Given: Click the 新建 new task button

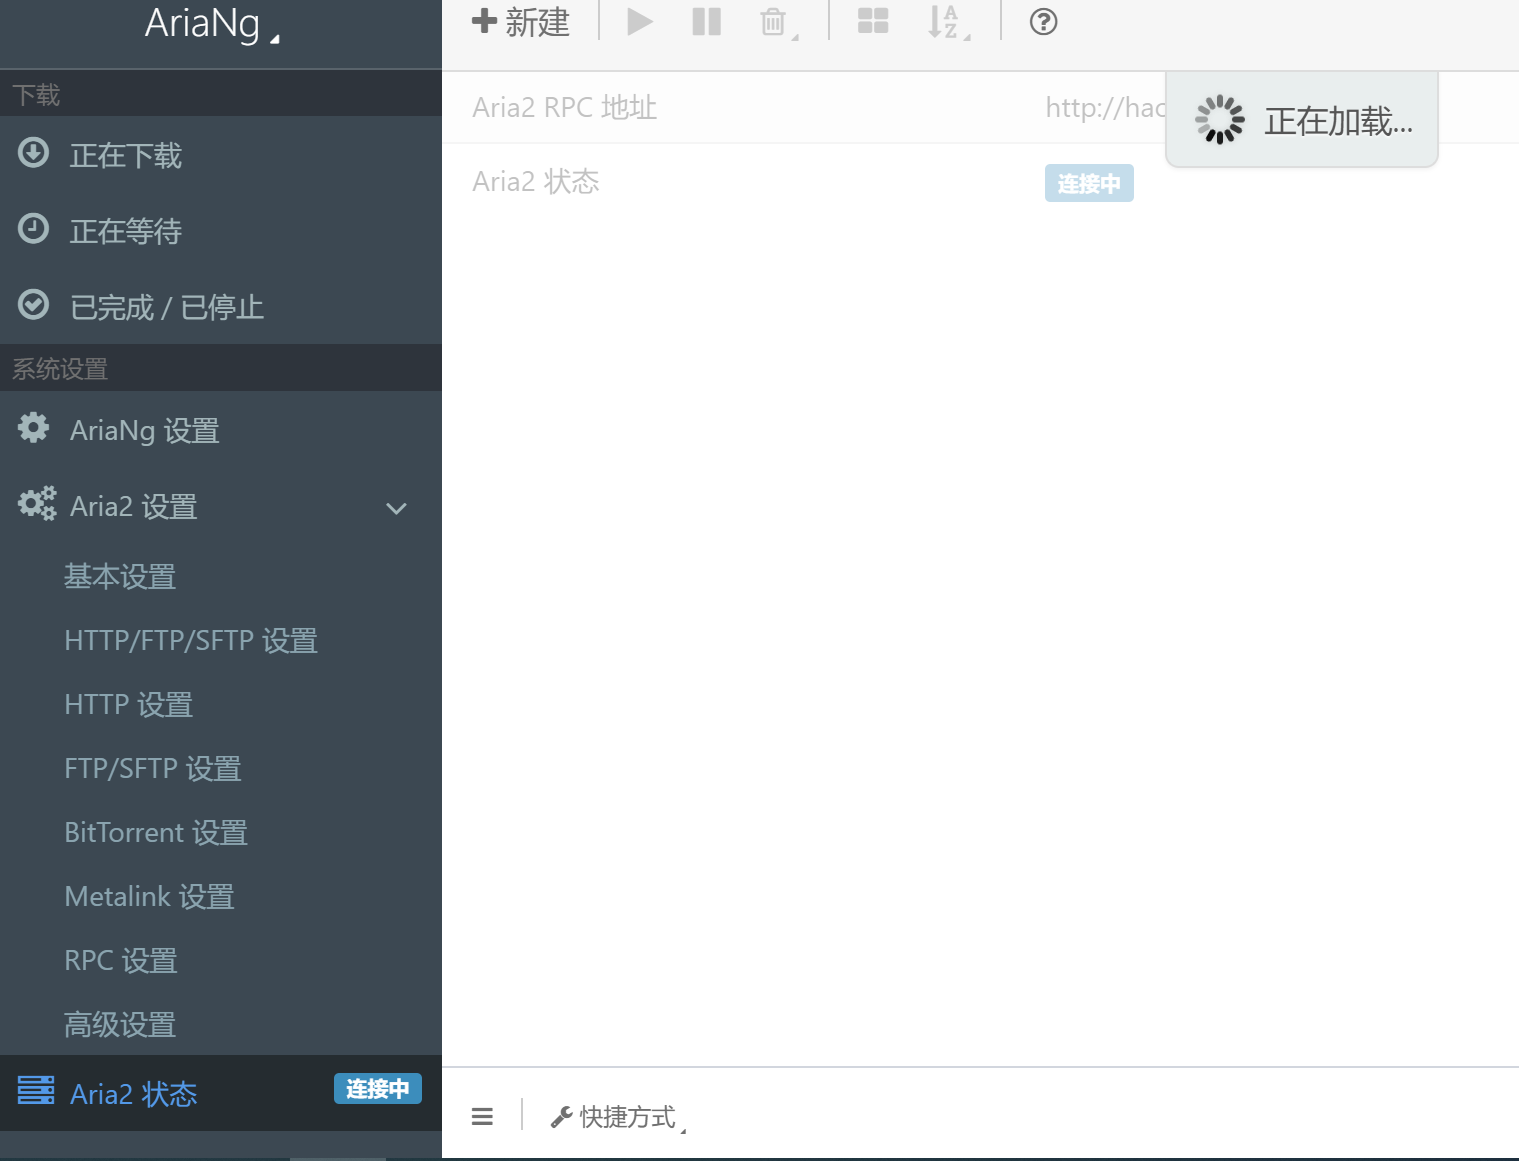Looking at the screenshot, I should (x=521, y=21).
